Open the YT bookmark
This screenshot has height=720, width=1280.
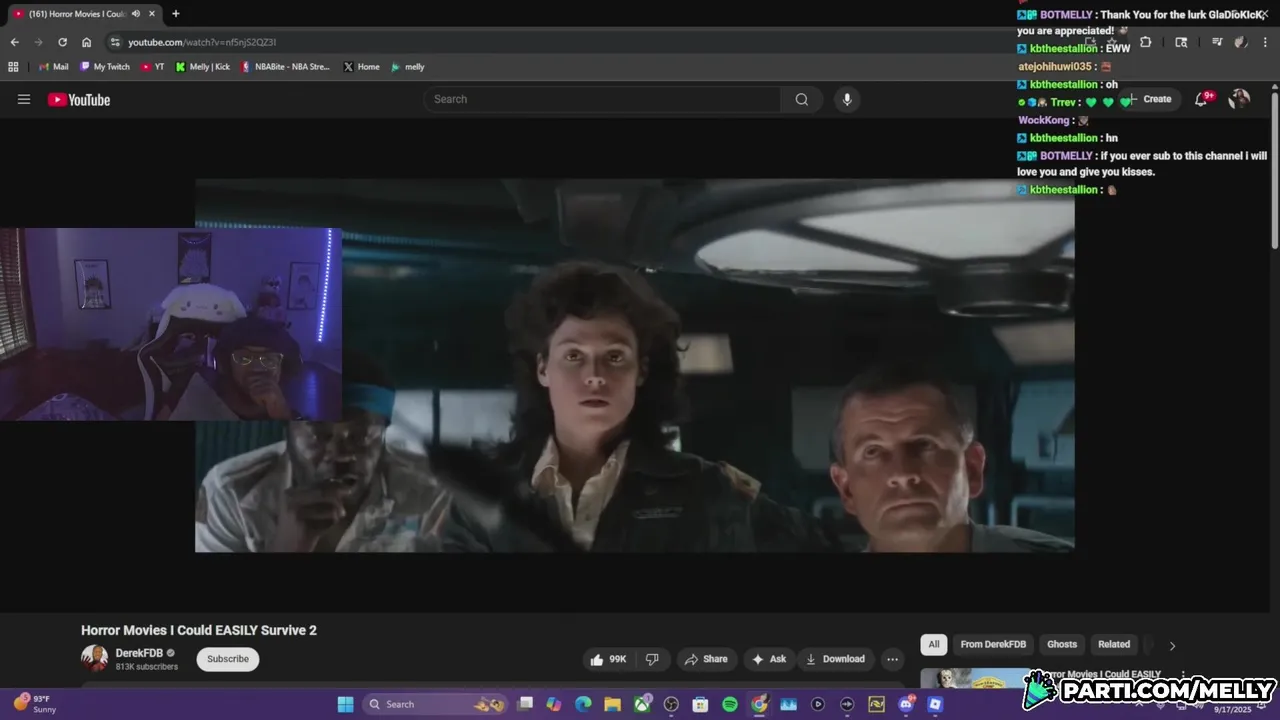click(x=153, y=67)
